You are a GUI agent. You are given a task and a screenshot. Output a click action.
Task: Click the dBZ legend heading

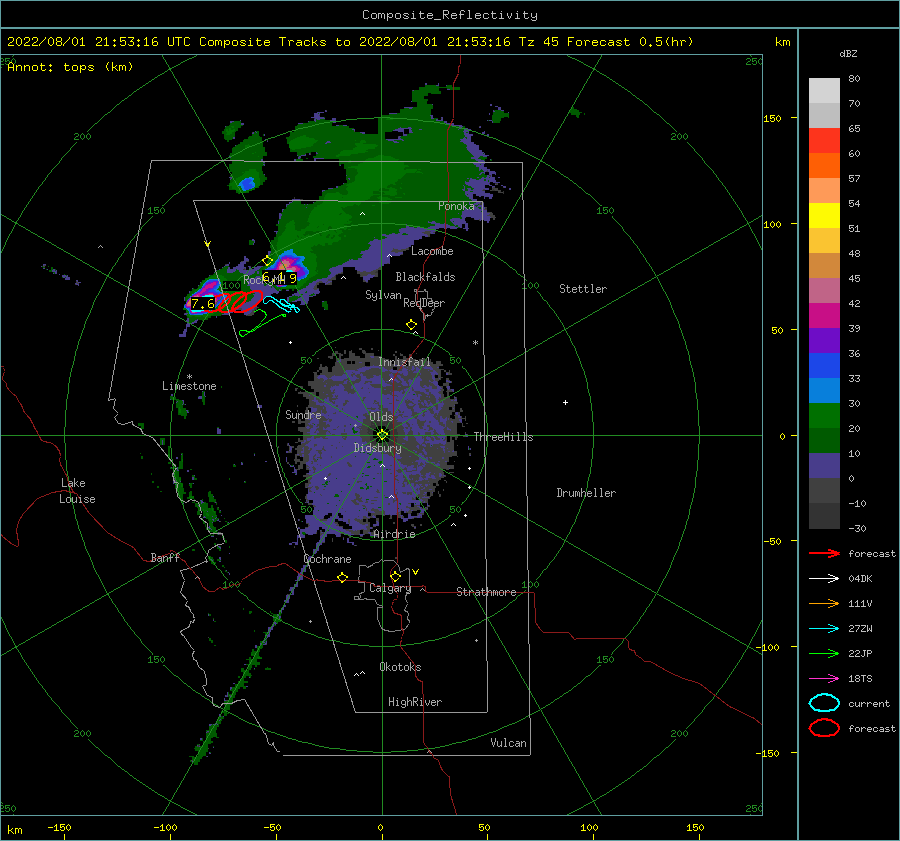point(848,53)
